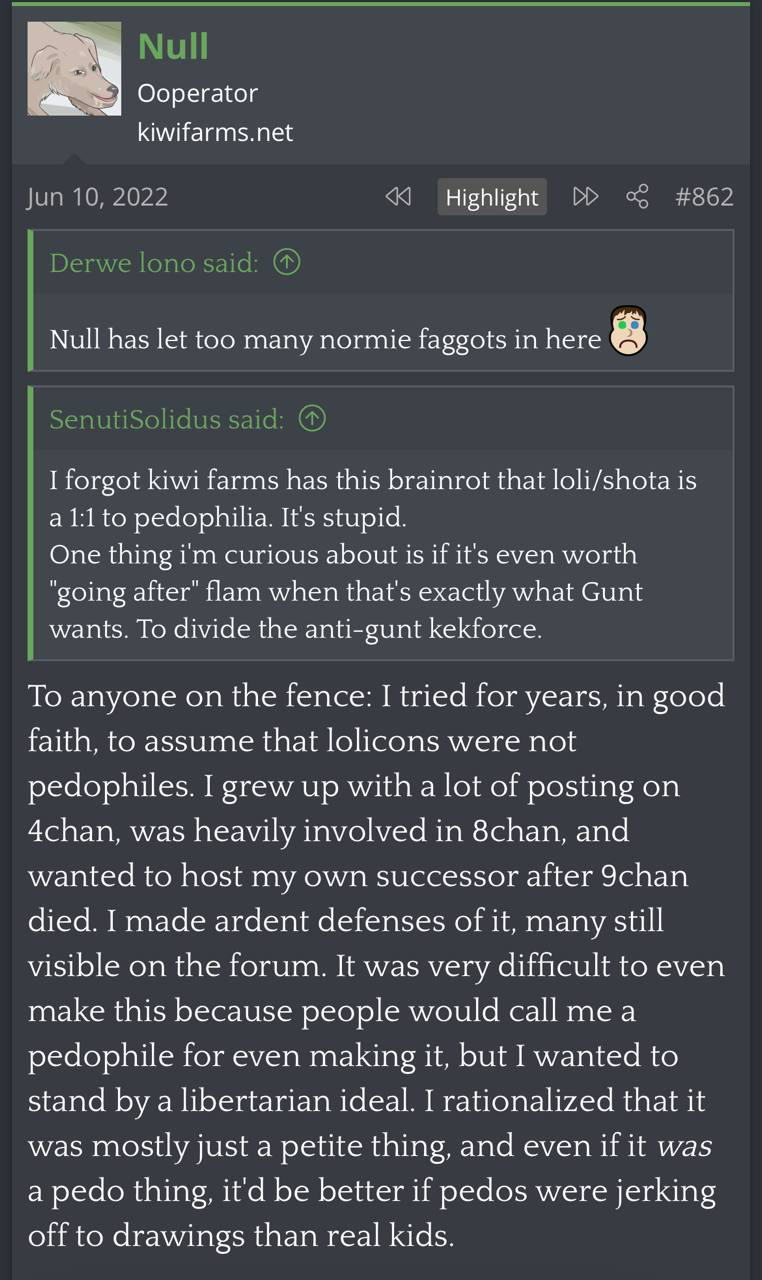The height and width of the screenshot is (1280, 762).
Task: Open the post number #862 permalink
Action: (704, 196)
